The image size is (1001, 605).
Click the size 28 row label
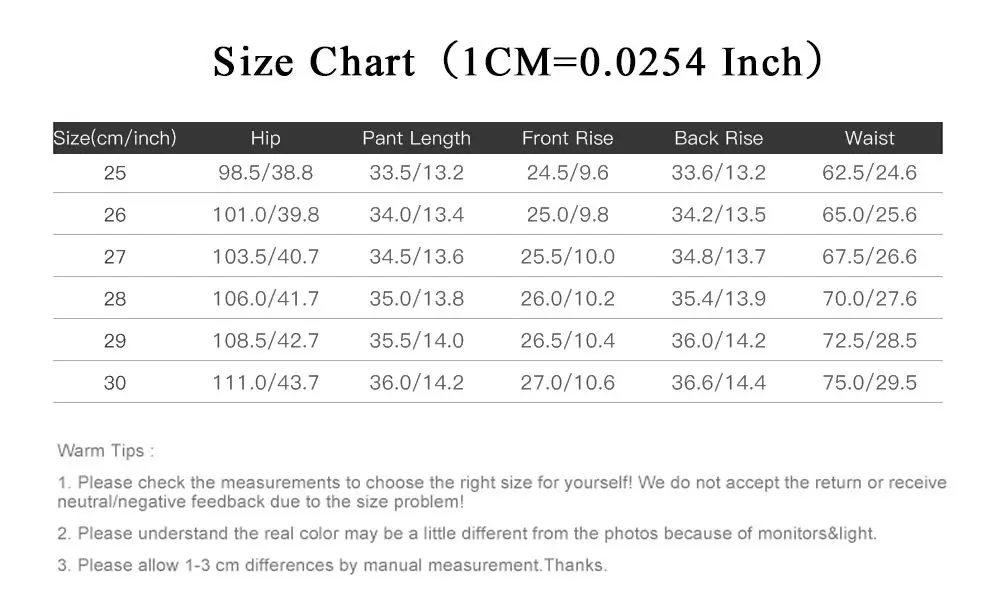(115, 299)
